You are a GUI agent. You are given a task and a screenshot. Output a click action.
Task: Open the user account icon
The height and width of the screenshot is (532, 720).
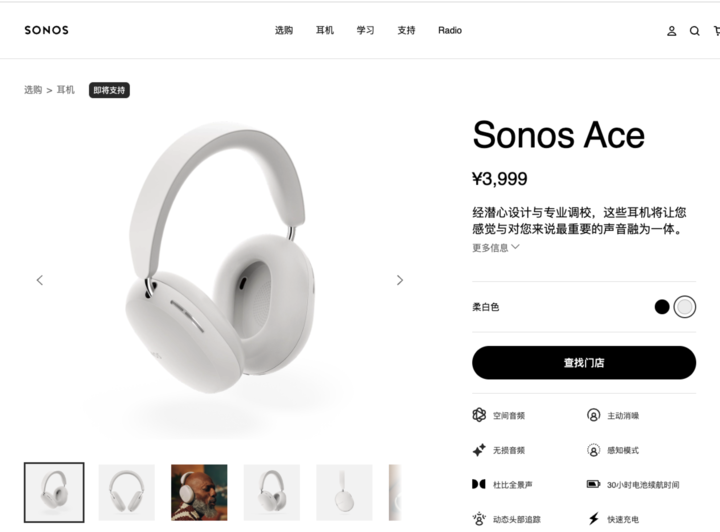point(671,31)
